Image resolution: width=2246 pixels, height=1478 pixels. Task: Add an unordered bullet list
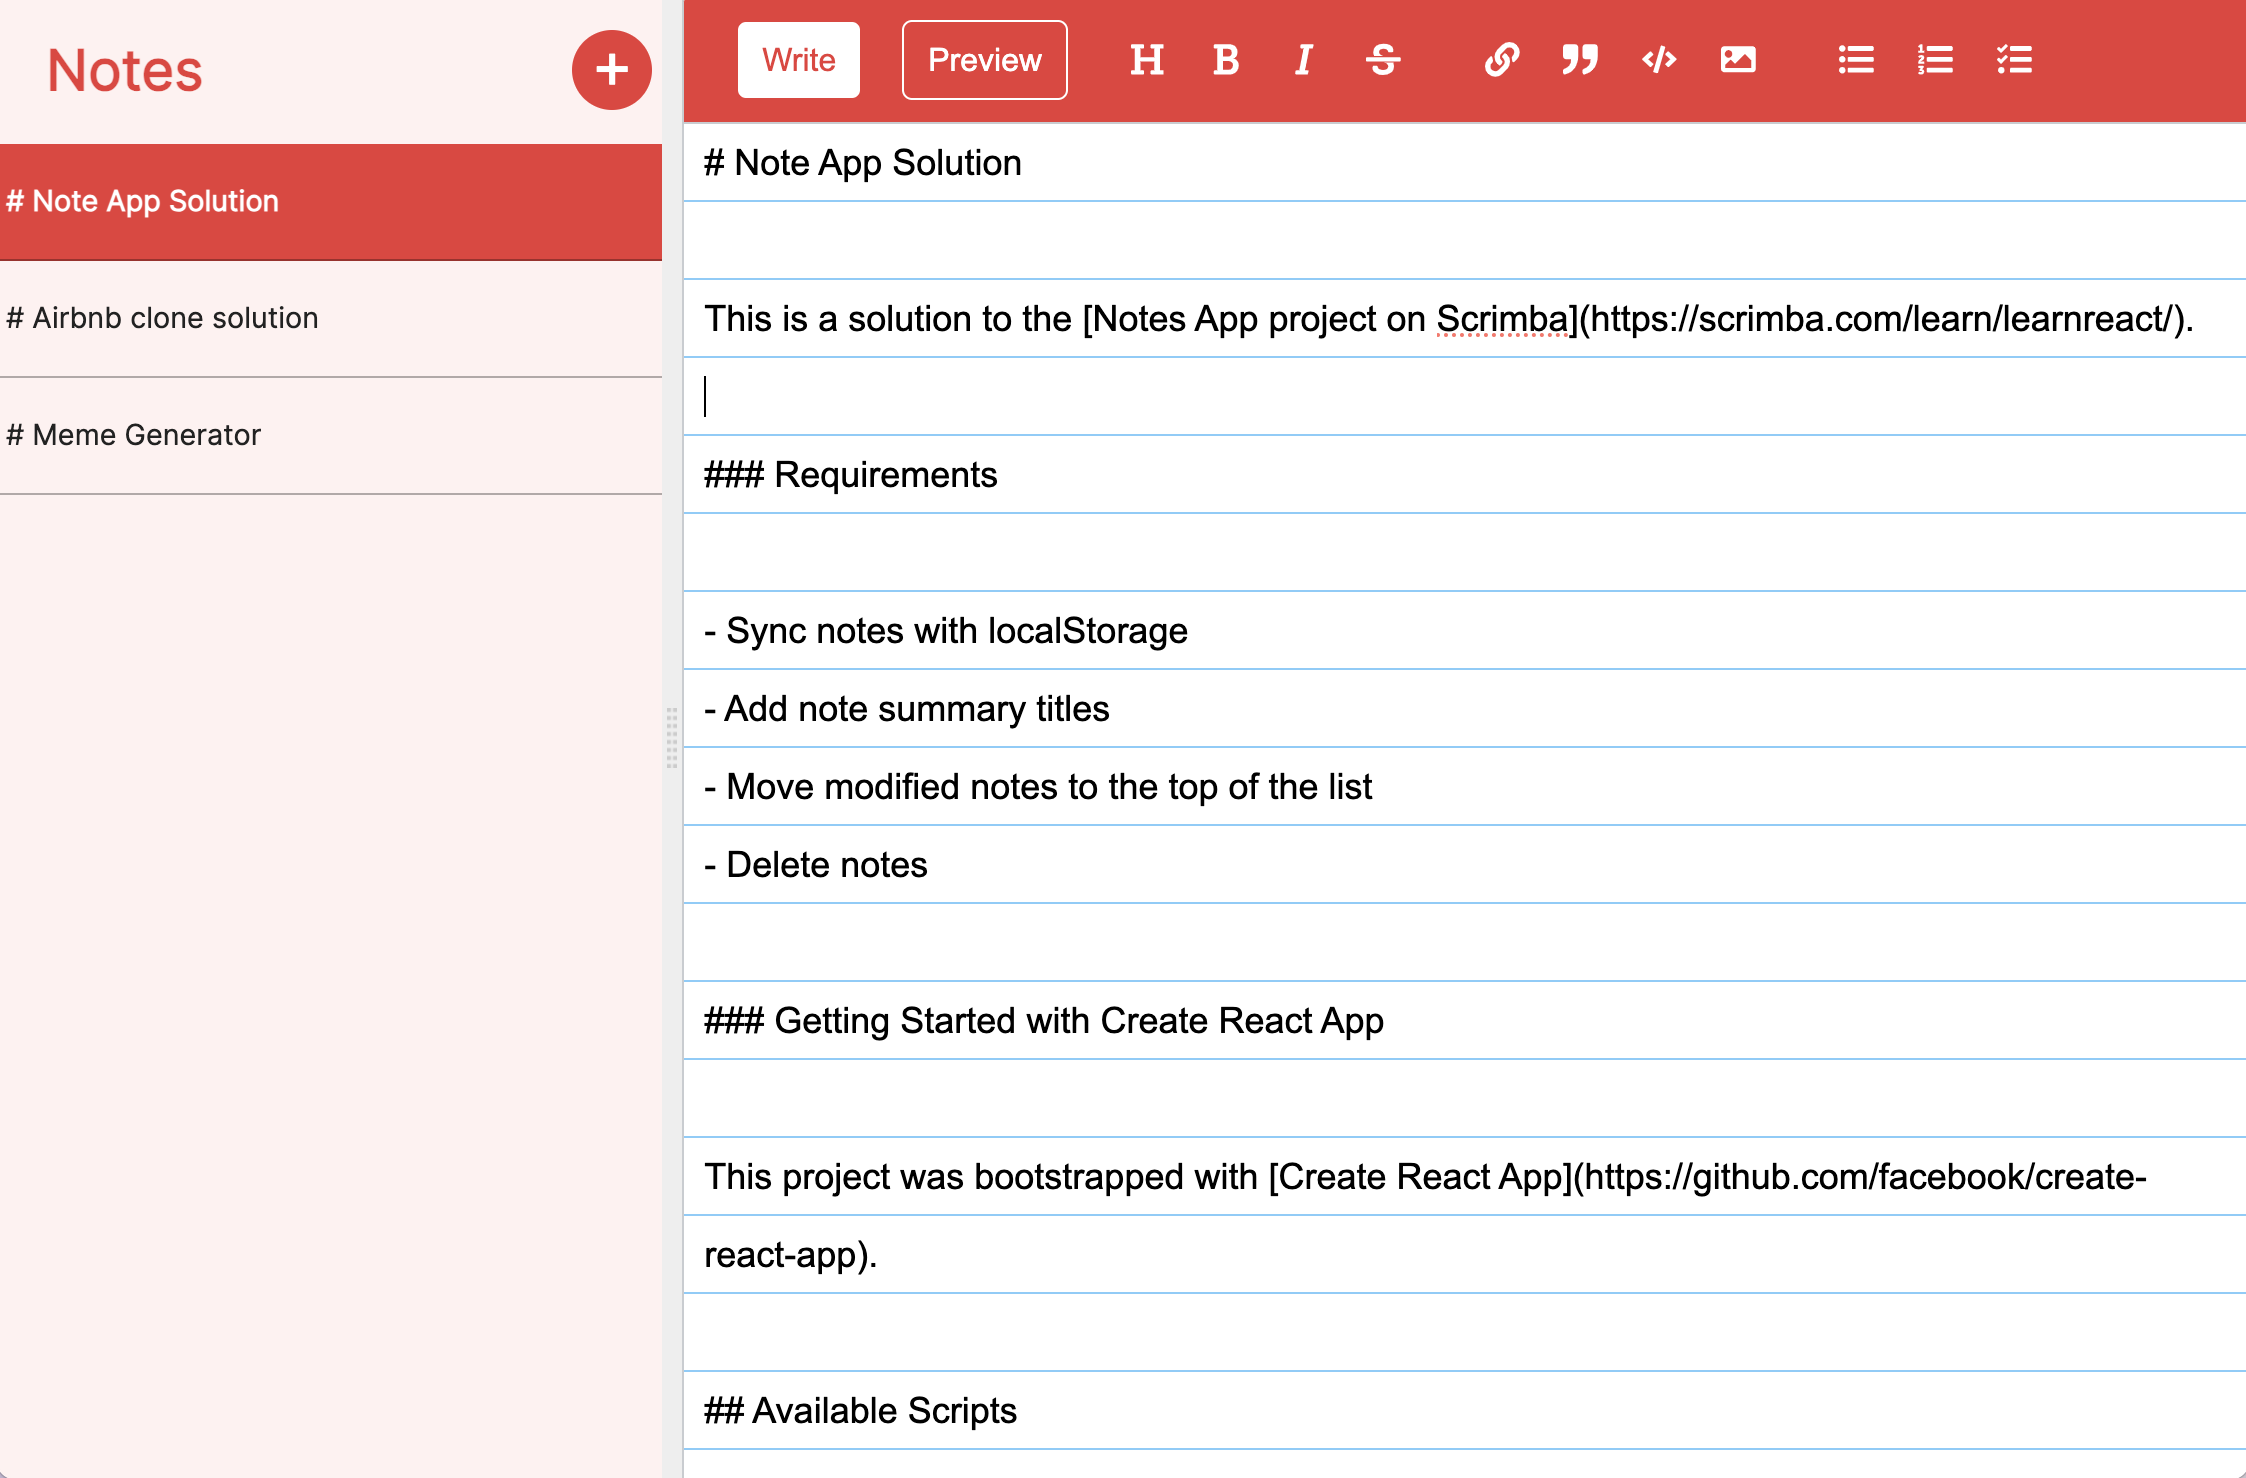click(x=1856, y=60)
